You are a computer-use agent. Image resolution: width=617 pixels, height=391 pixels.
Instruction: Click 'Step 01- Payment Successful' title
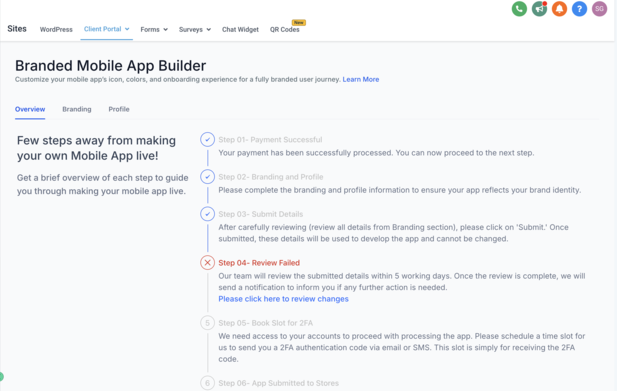tap(270, 140)
